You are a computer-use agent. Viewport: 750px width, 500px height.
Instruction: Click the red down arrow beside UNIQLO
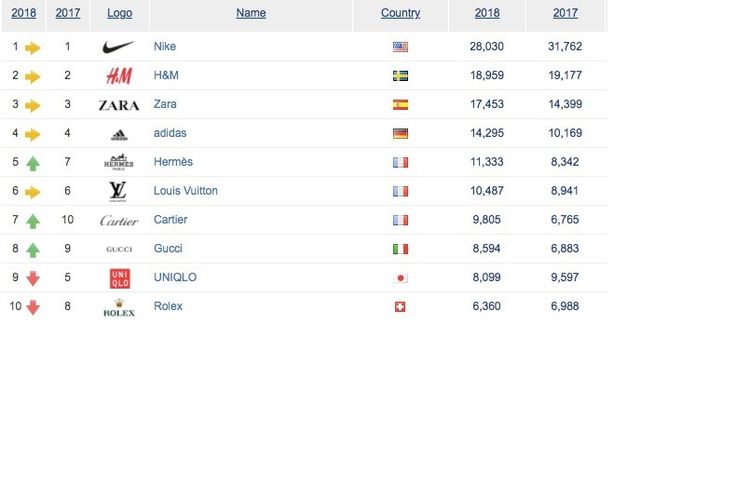click(33, 278)
